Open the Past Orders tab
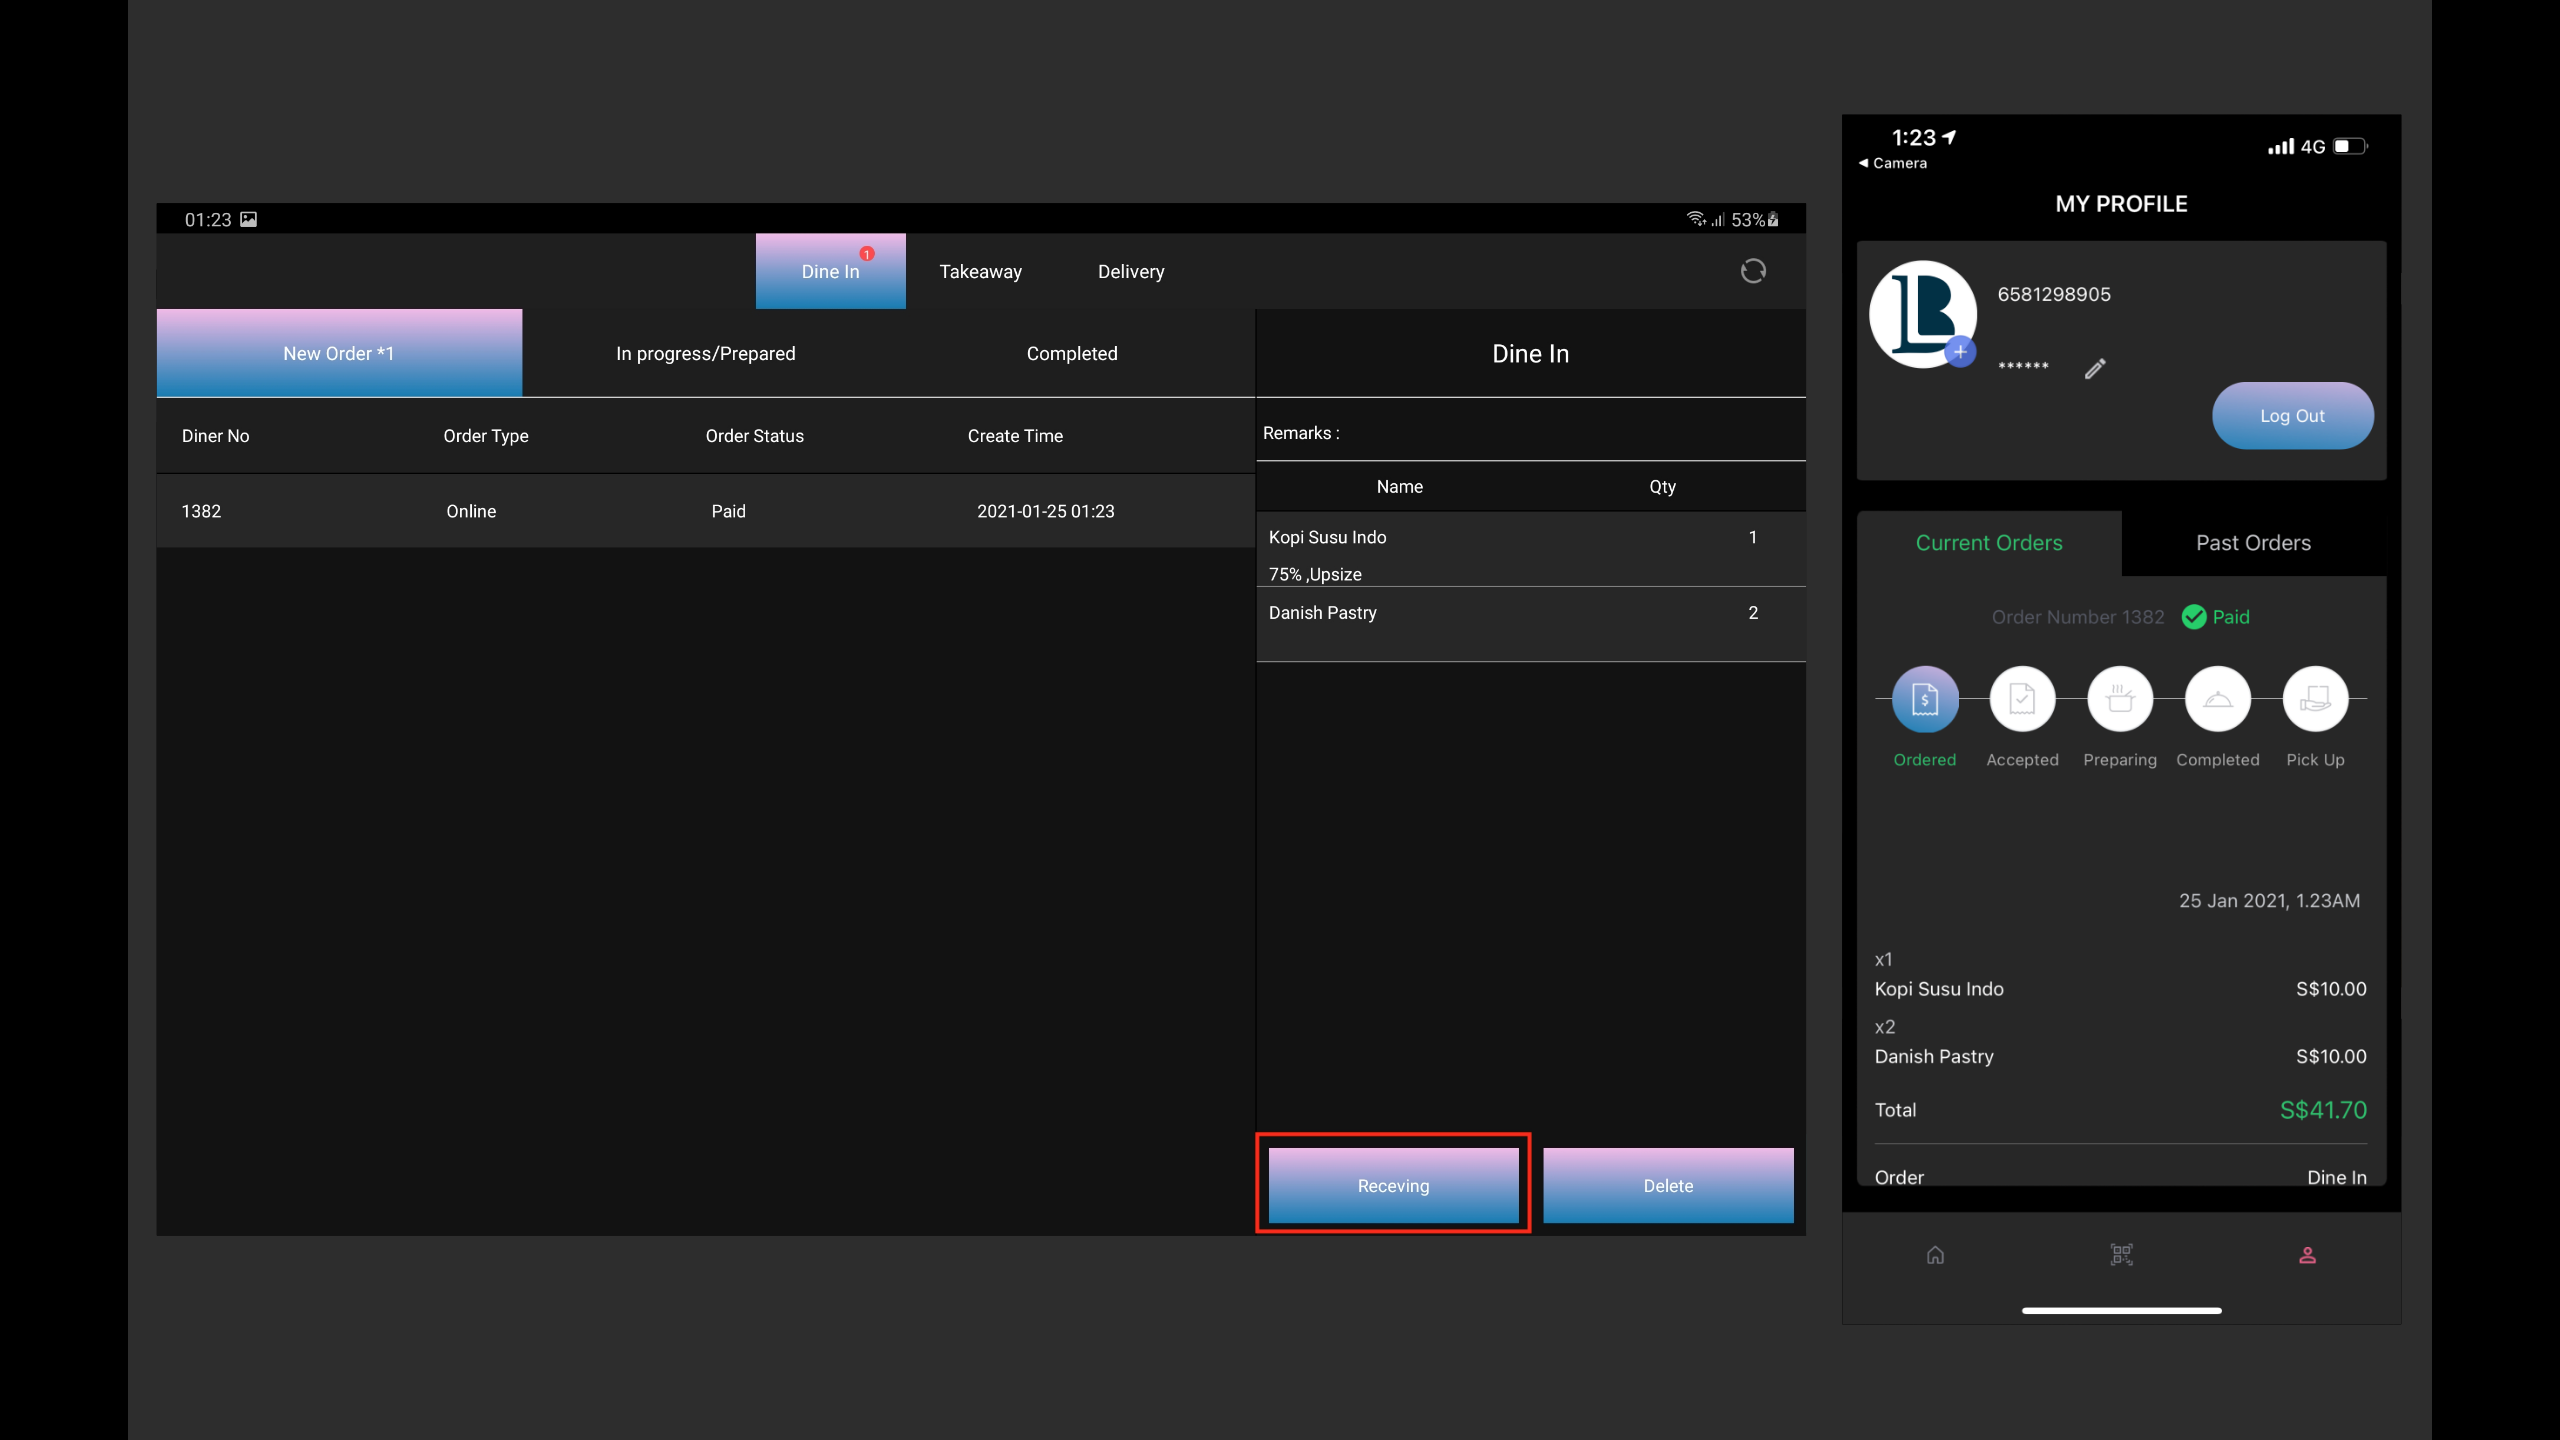This screenshot has height=1440, width=2560. (2253, 543)
